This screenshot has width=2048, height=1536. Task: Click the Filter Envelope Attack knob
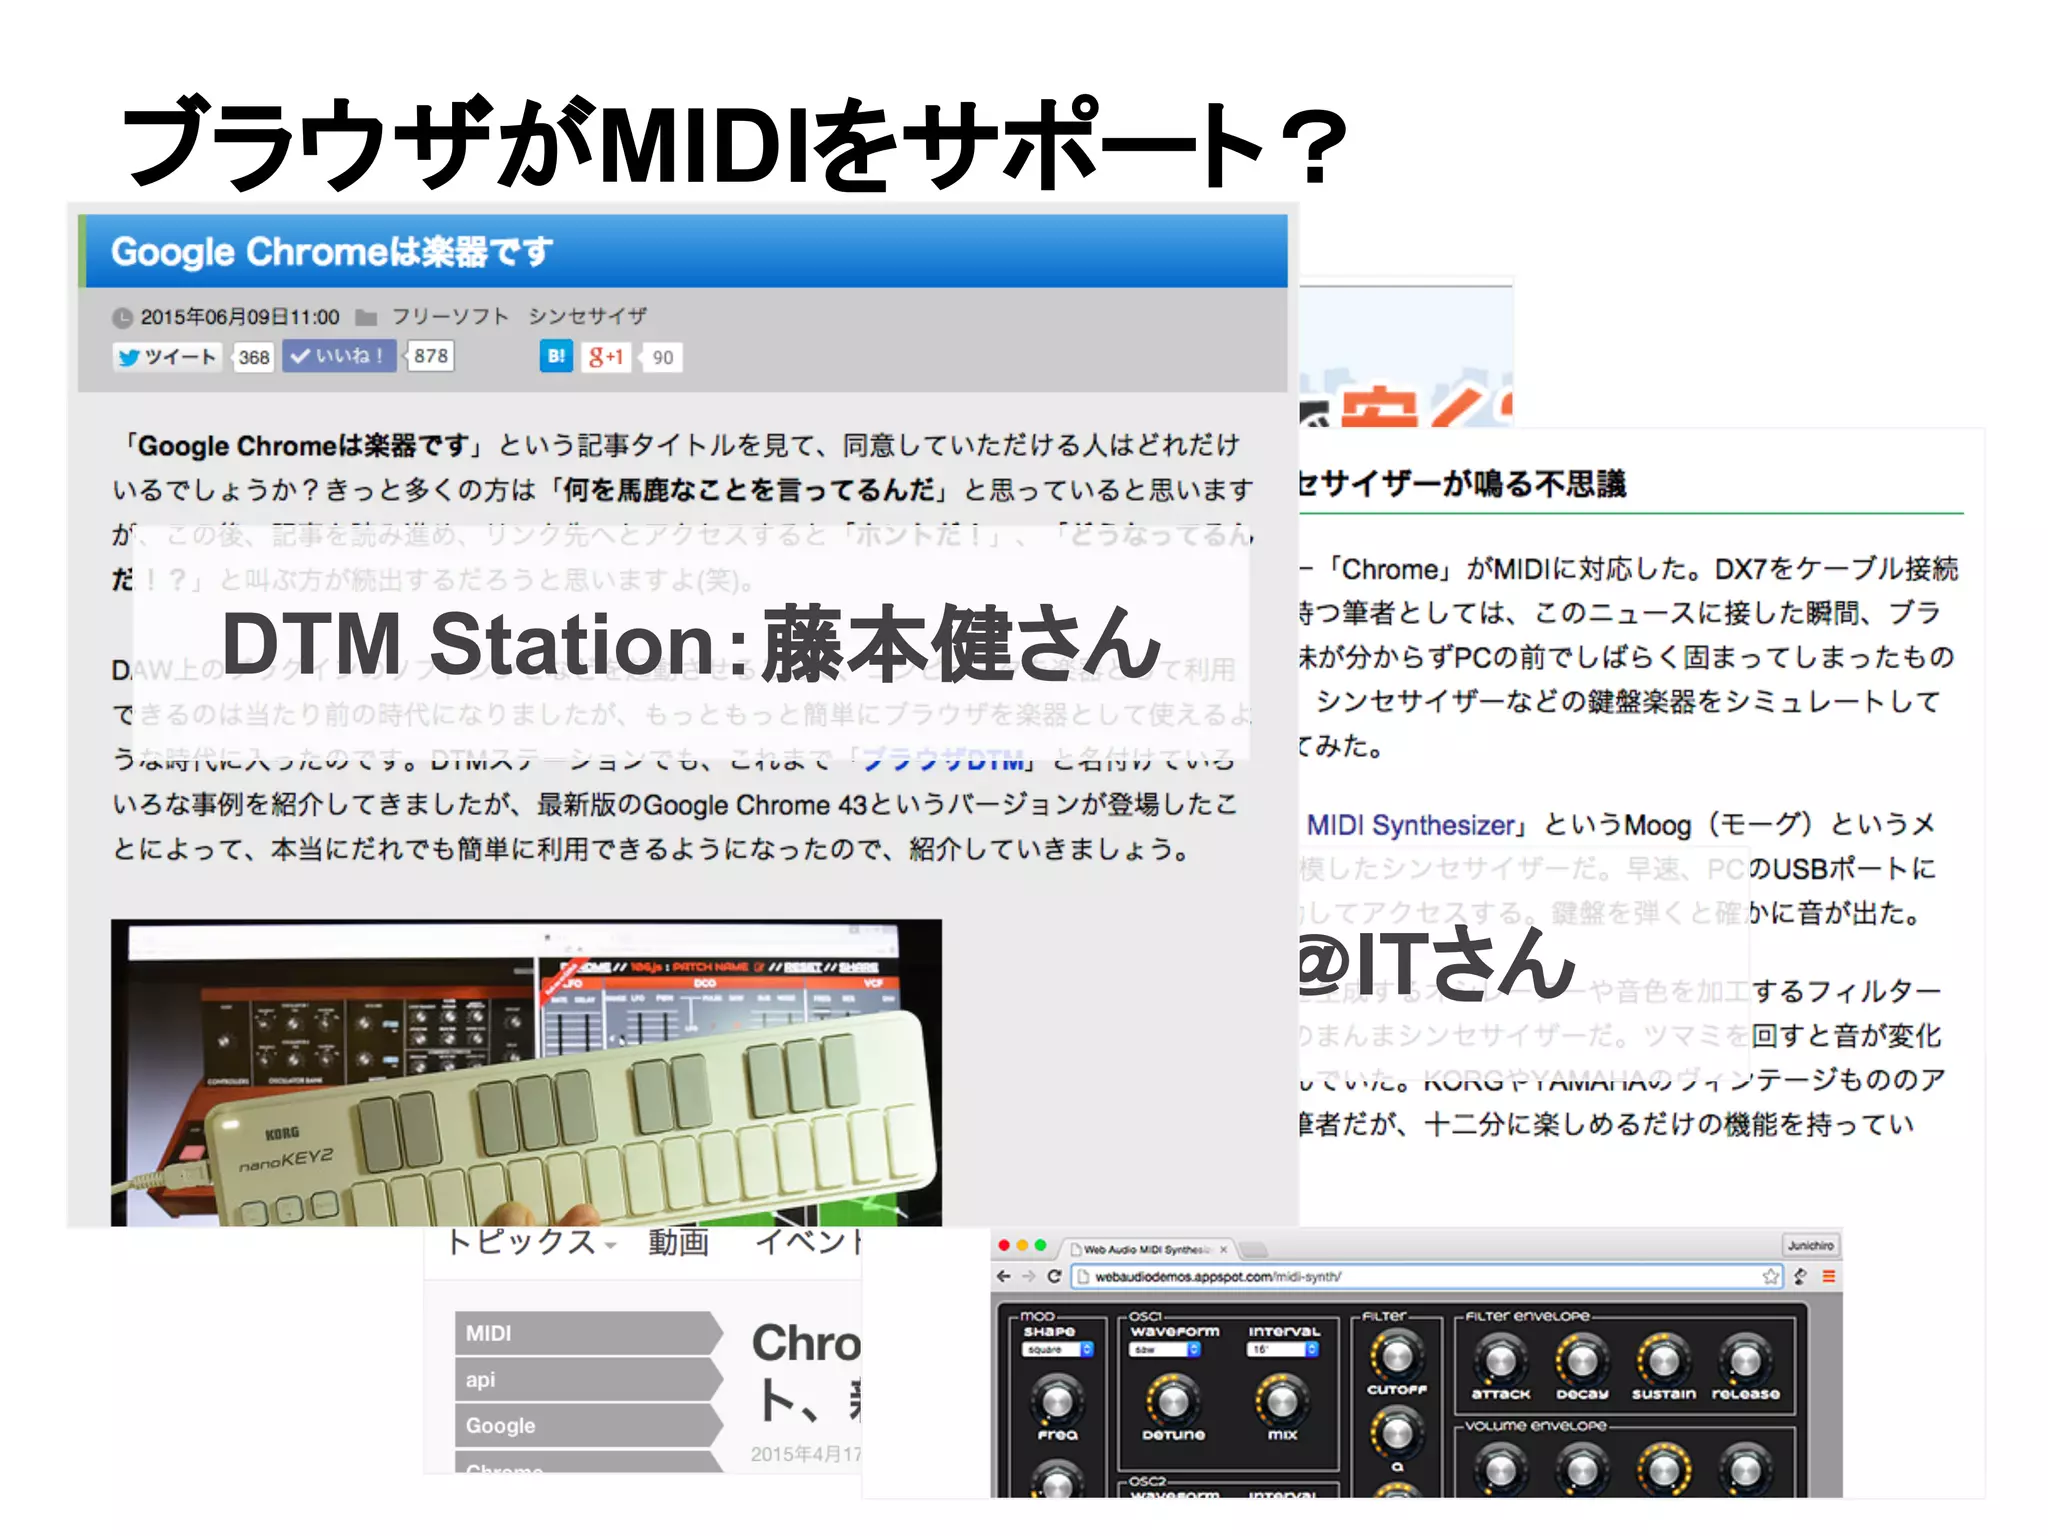point(1501,1360)
